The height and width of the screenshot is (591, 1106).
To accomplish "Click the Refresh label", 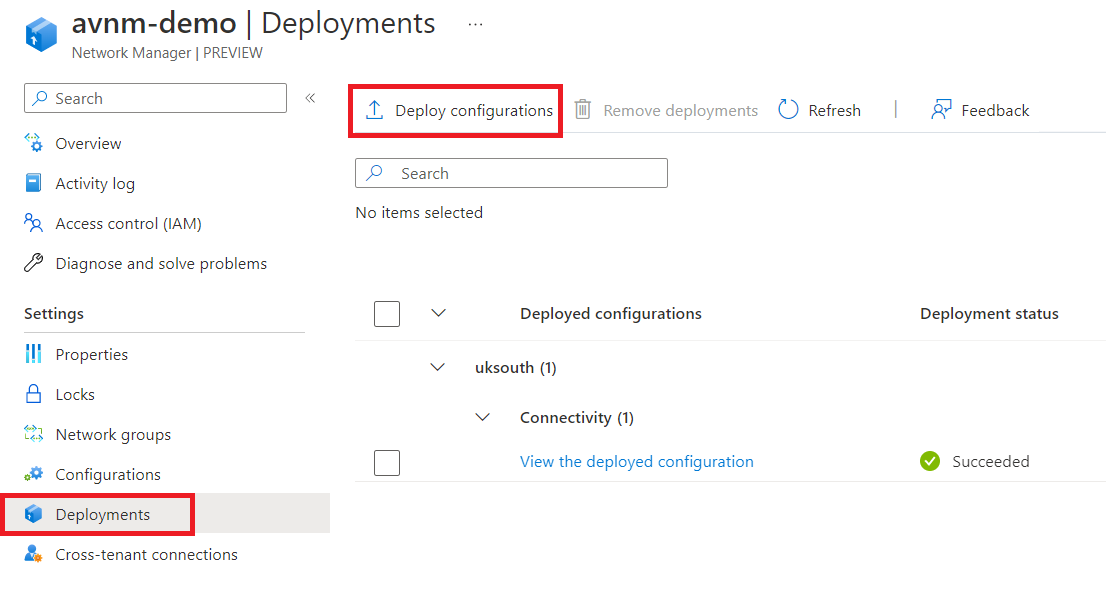I will pyautogui.click(x=834, y=111).
